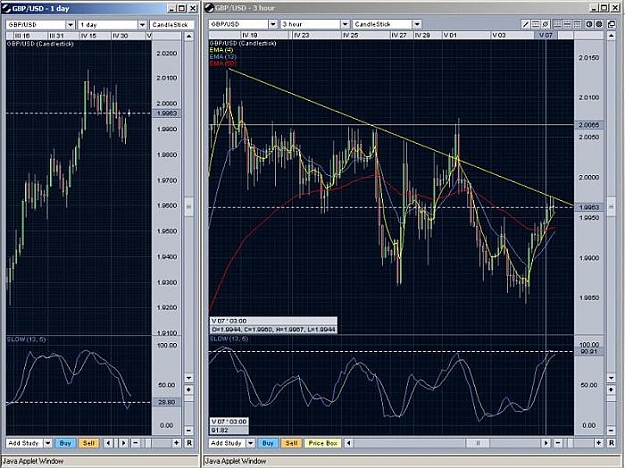Open 1 day timeframe dropdown

[x=142, y=25]
